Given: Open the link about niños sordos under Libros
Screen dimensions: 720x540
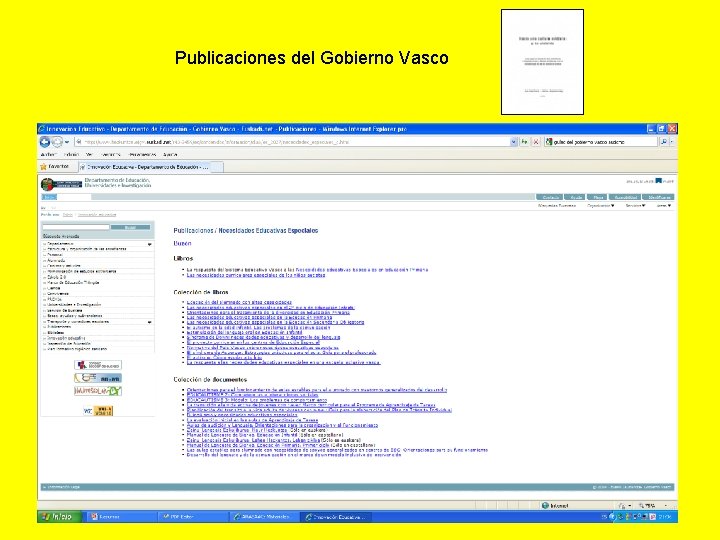Looking at the screenshot, I should click(256, 275).
